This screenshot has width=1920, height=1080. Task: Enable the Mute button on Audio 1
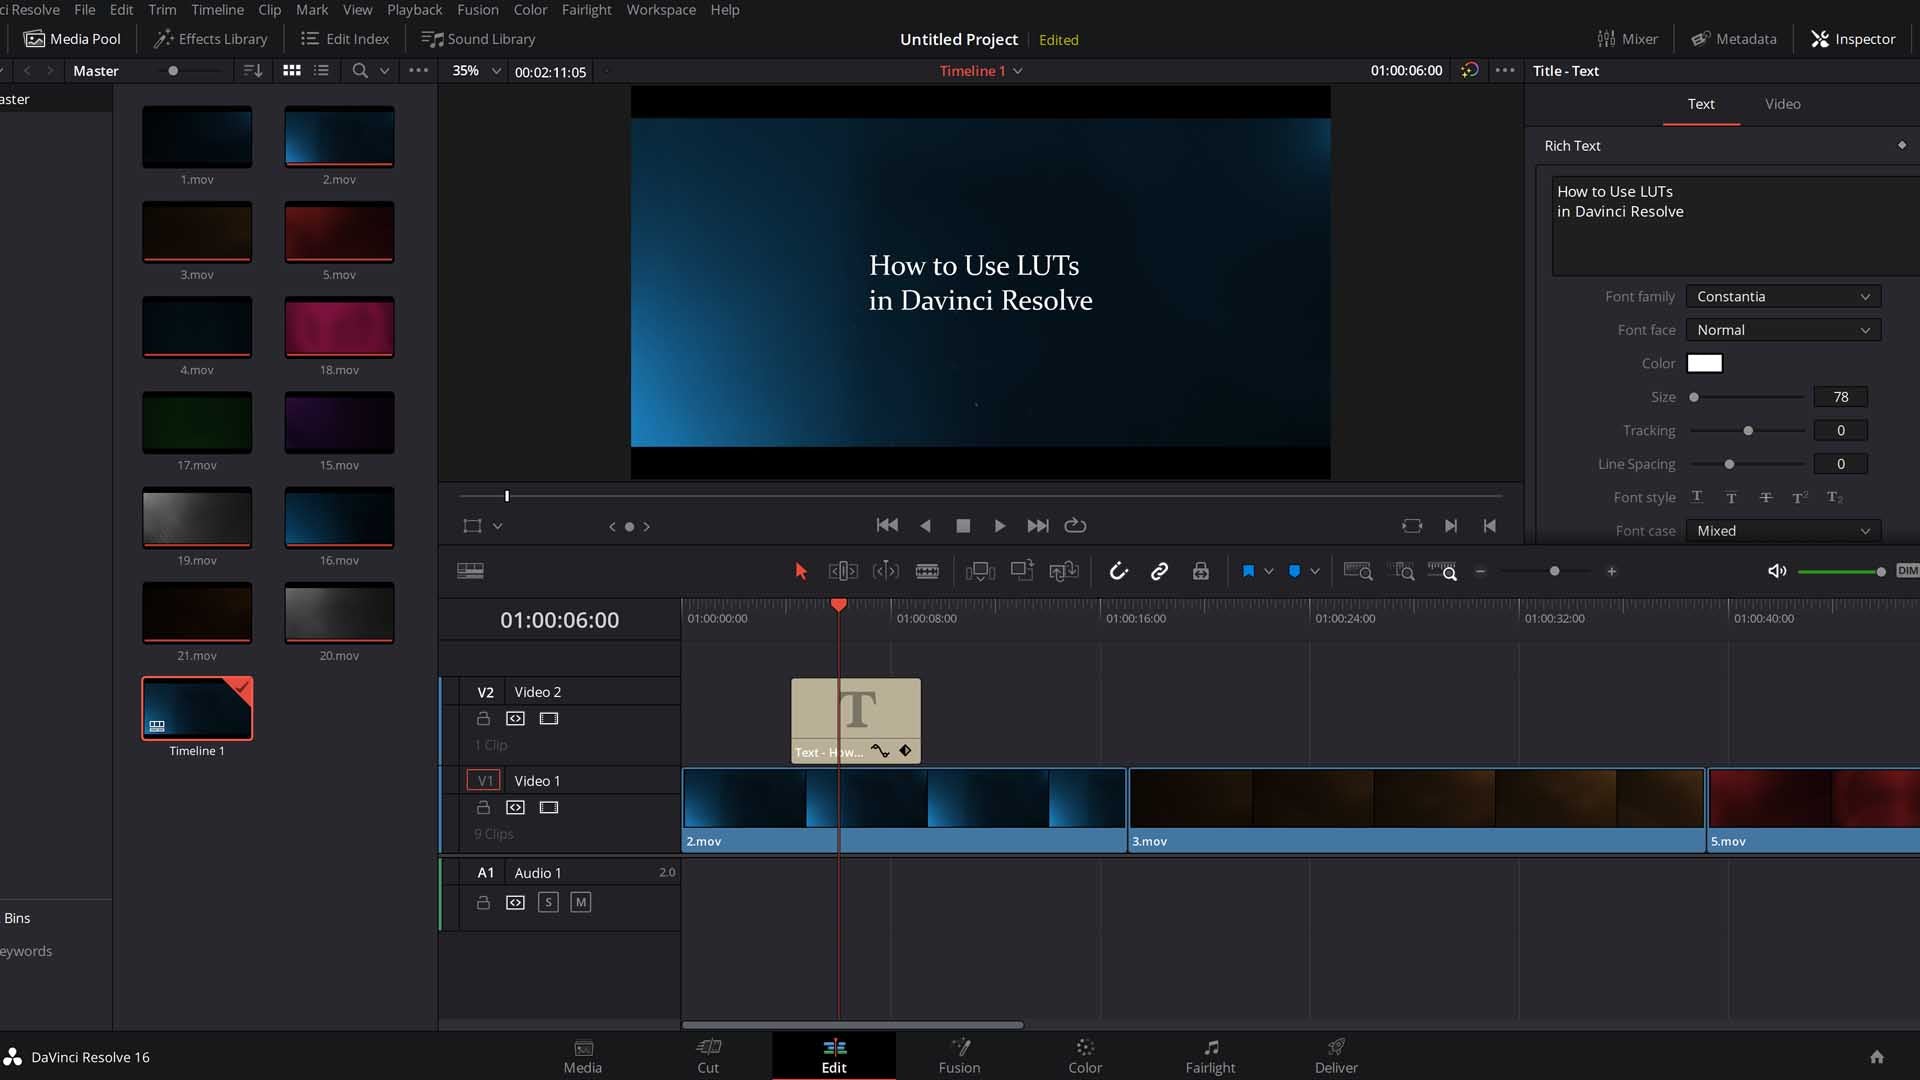coord(582,902)
